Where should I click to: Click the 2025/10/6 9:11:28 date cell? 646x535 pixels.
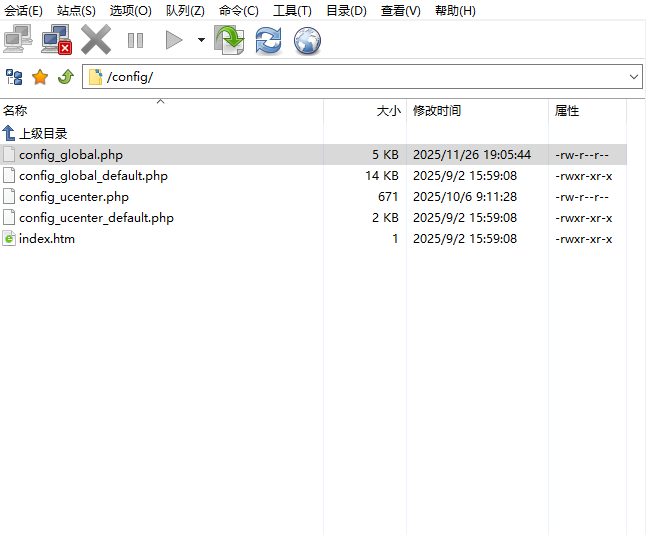click(465, 197)
